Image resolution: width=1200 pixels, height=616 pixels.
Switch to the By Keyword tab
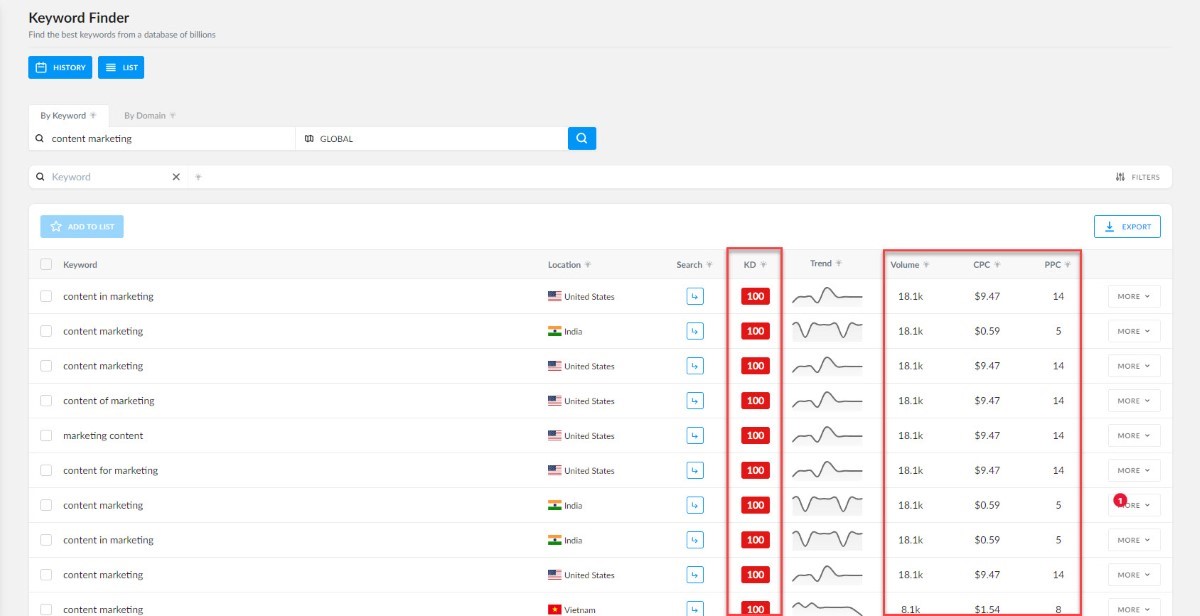click(x=68, y=115)
